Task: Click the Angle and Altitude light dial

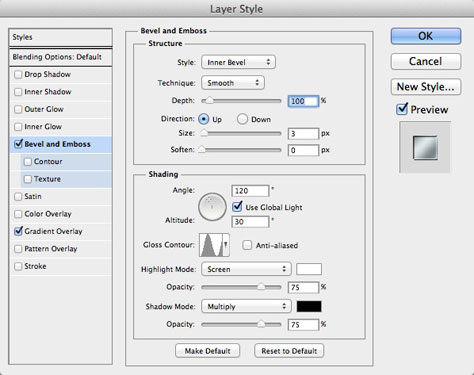Action: tap(212, 207)
